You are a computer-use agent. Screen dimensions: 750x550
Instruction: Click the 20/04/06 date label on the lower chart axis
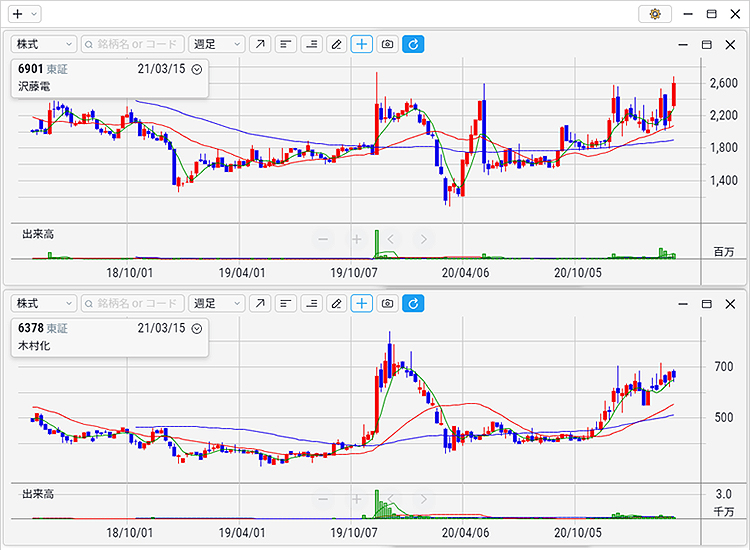[x=465, y=533]
